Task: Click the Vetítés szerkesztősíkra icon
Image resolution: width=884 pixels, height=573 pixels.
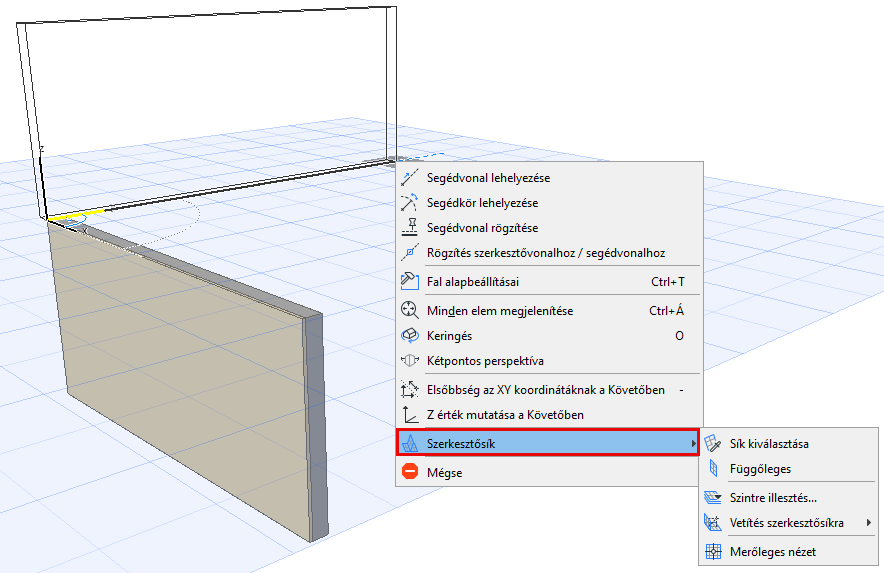Action: (x=713, y=523)
